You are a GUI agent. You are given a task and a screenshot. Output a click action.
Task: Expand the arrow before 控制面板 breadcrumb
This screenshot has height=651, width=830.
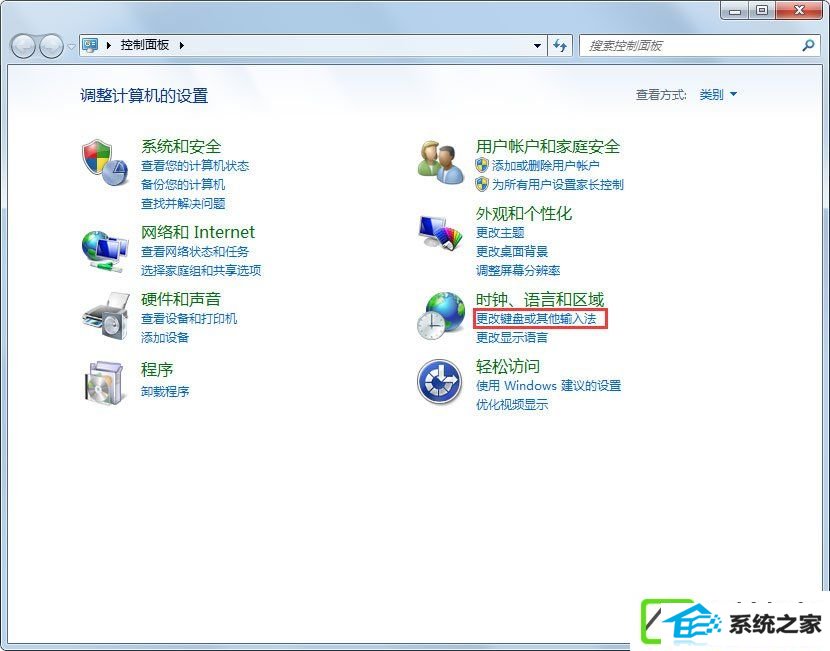click(109, 46)
